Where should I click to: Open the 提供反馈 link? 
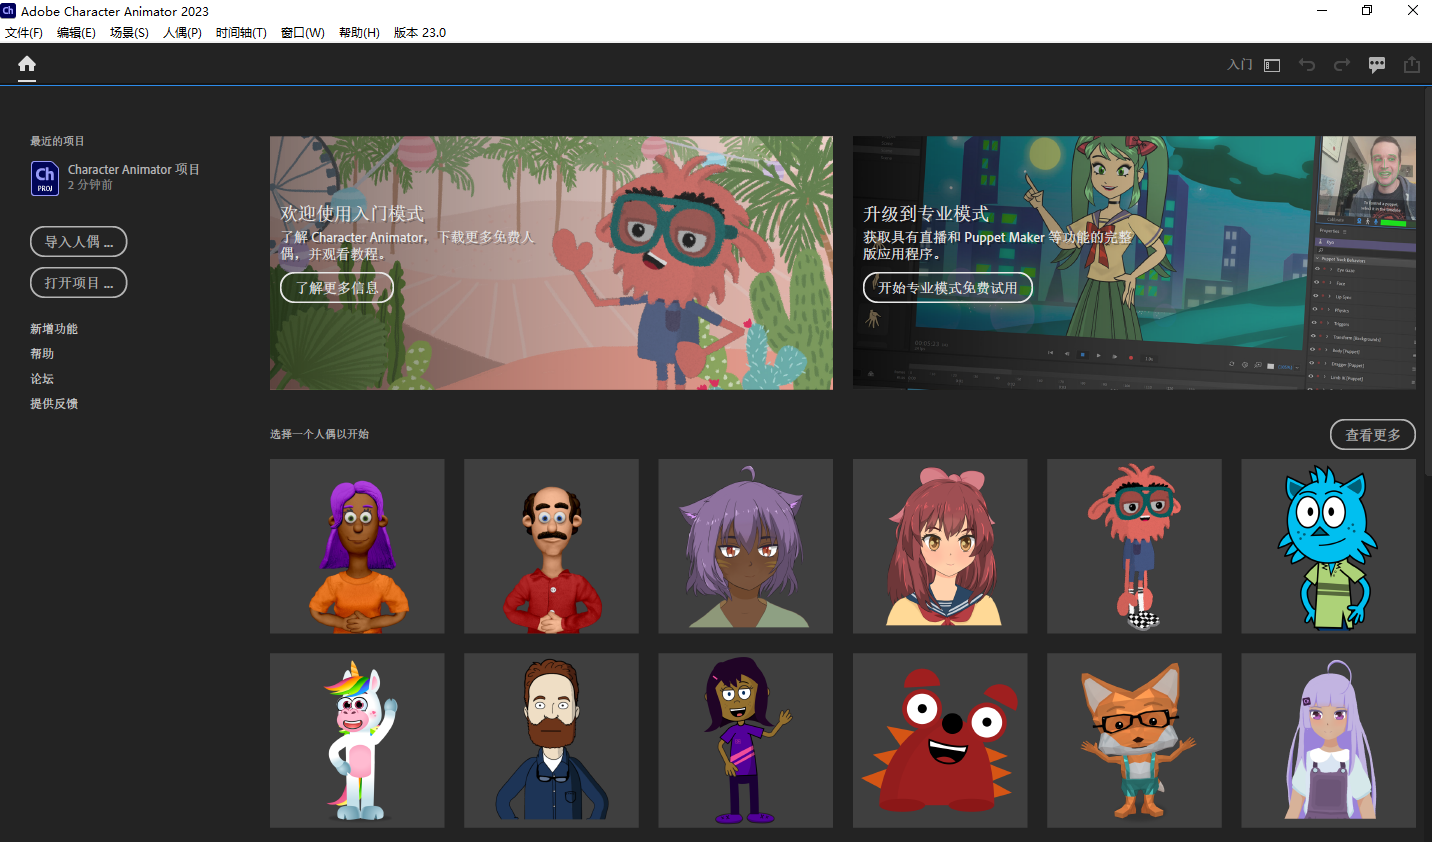point(54,404)
